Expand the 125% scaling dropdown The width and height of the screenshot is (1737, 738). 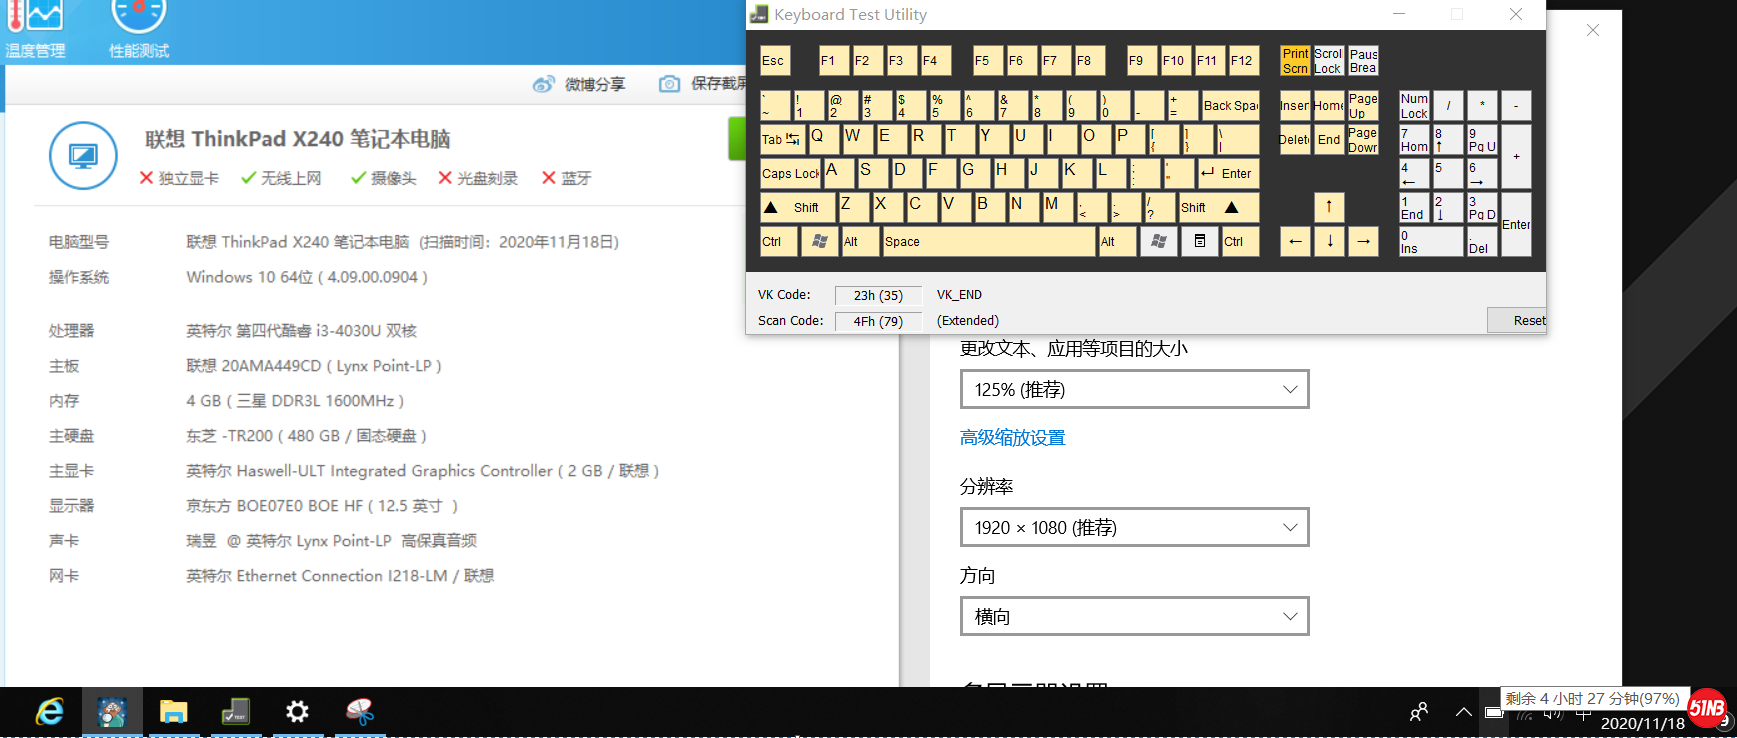pos(1134,389)
